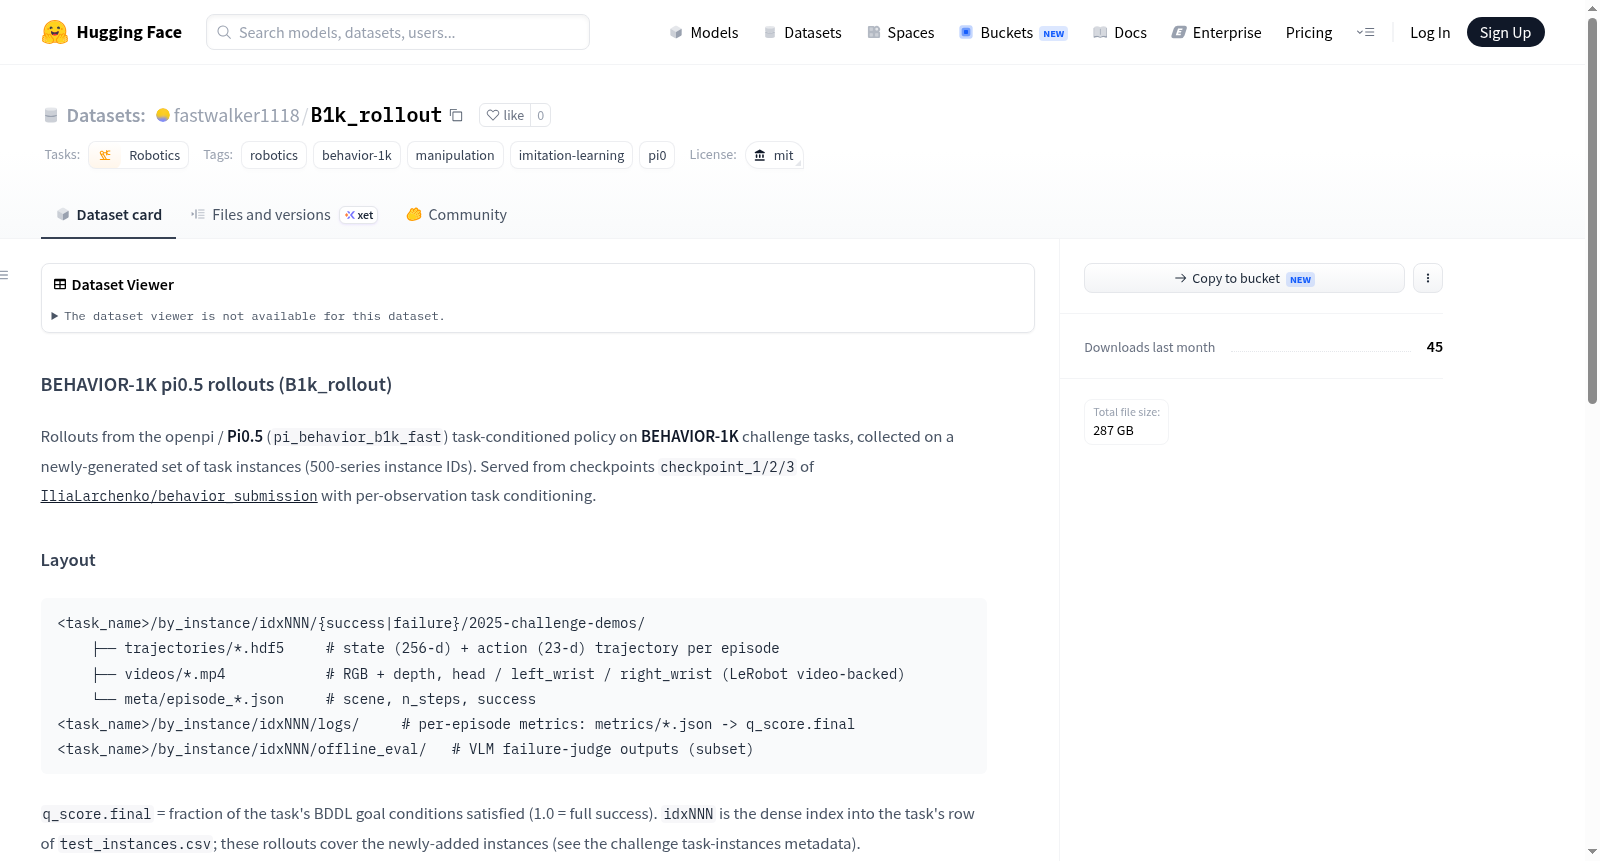Open the Docs page

[x=1120, y=32]
